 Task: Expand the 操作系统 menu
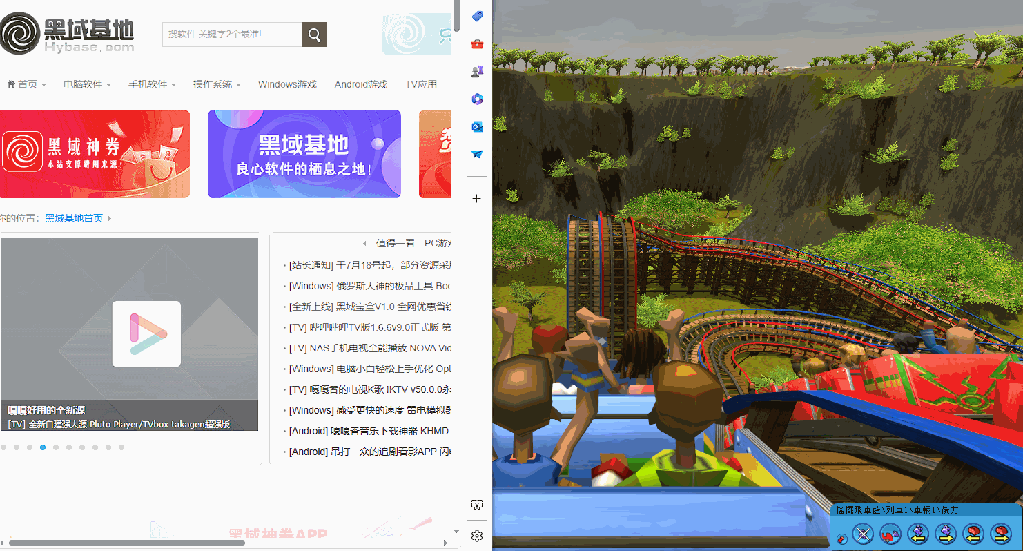click(217, 84)
